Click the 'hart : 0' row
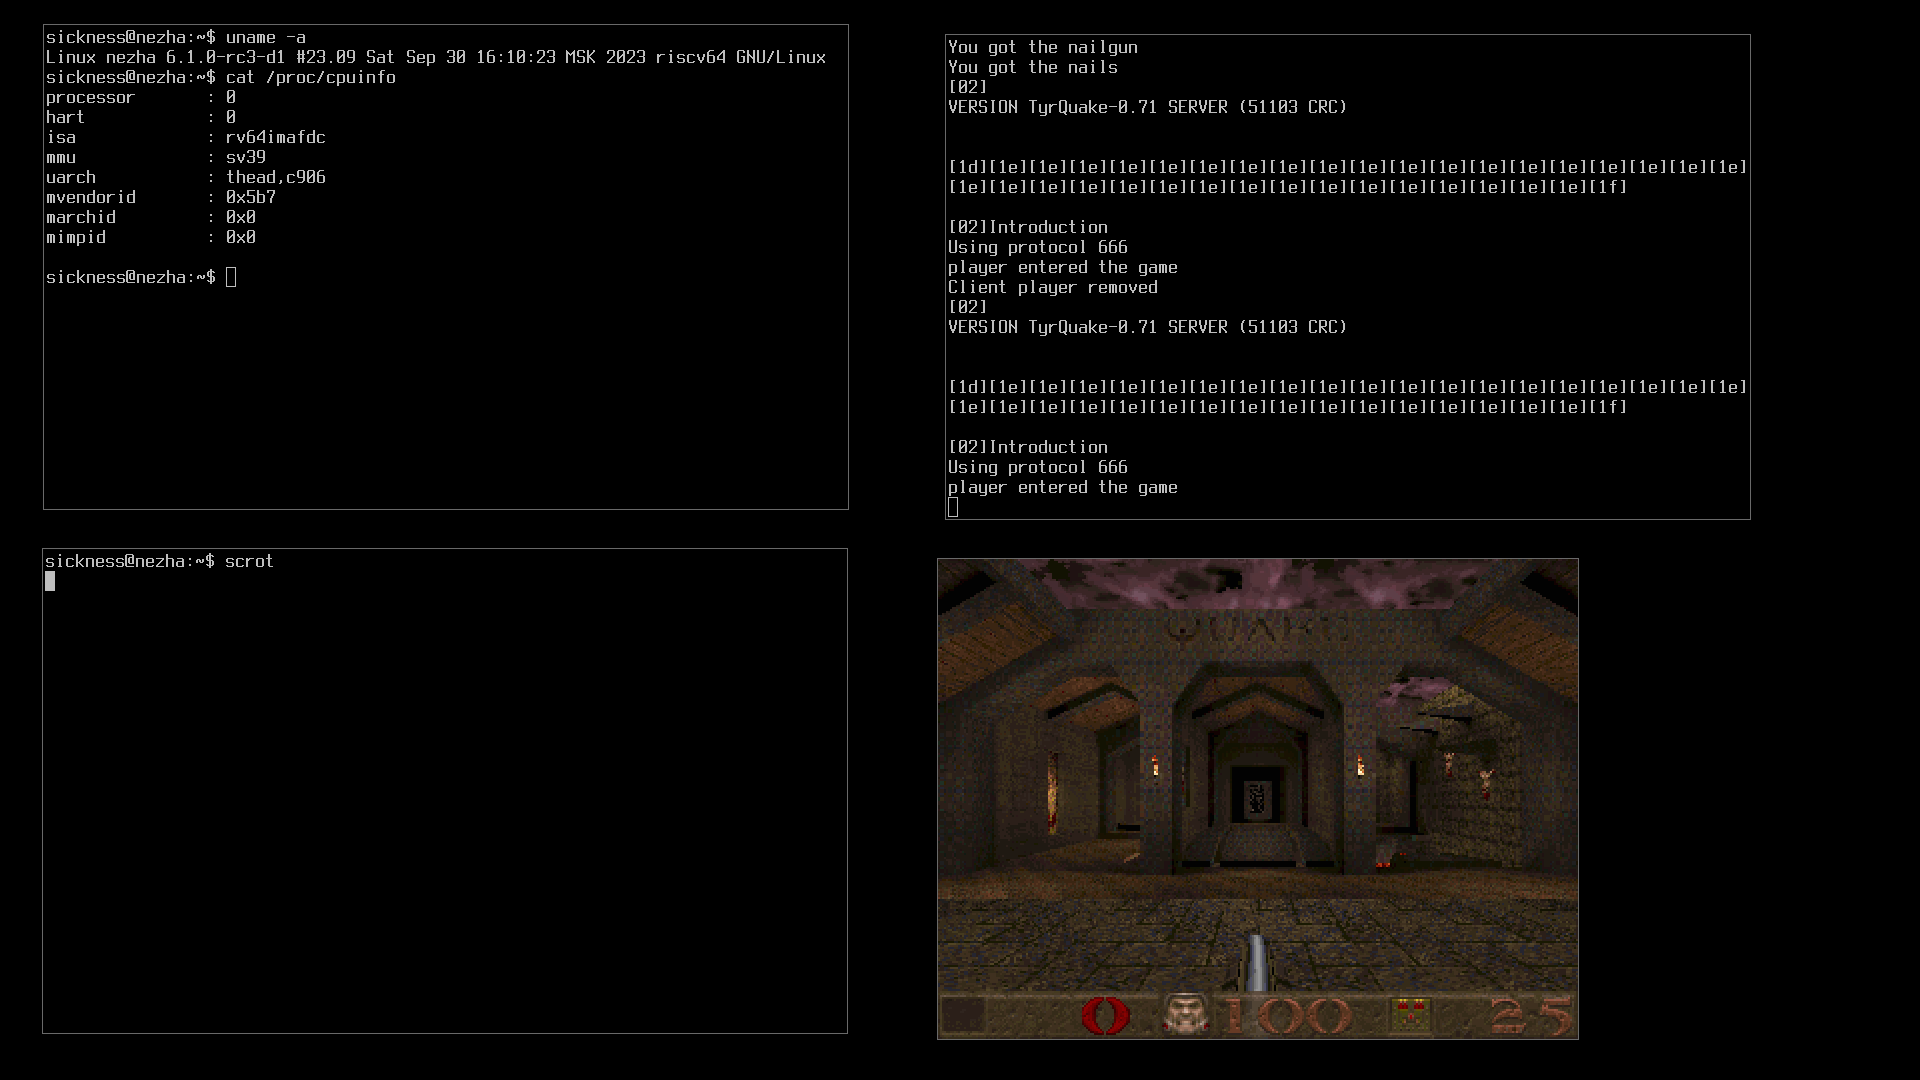The image size is (1920, 1080). click(x=141, y=117)
